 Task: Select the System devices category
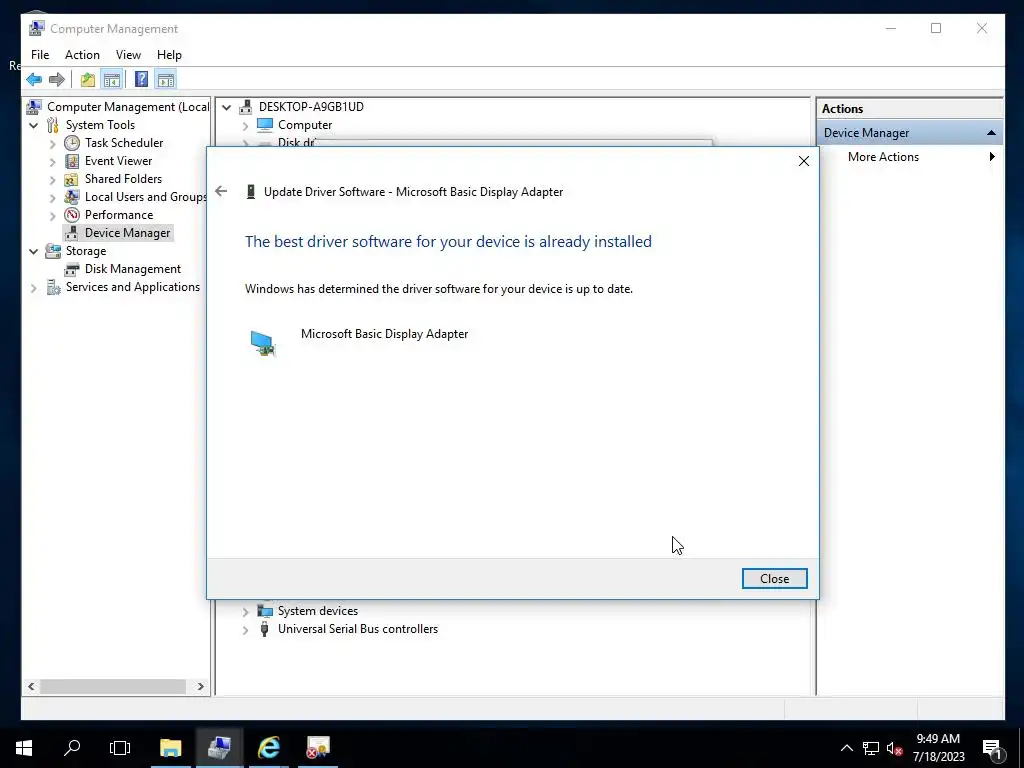(x=317, y=611)
